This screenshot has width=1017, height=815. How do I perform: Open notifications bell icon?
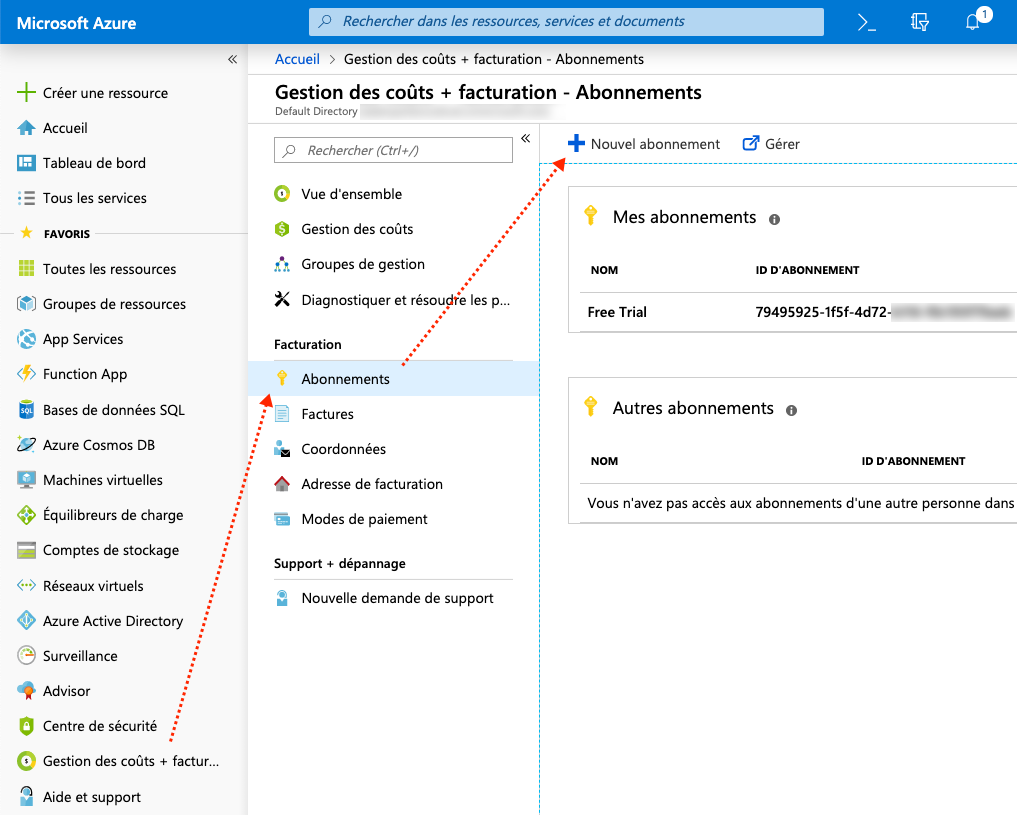point(973,22)
